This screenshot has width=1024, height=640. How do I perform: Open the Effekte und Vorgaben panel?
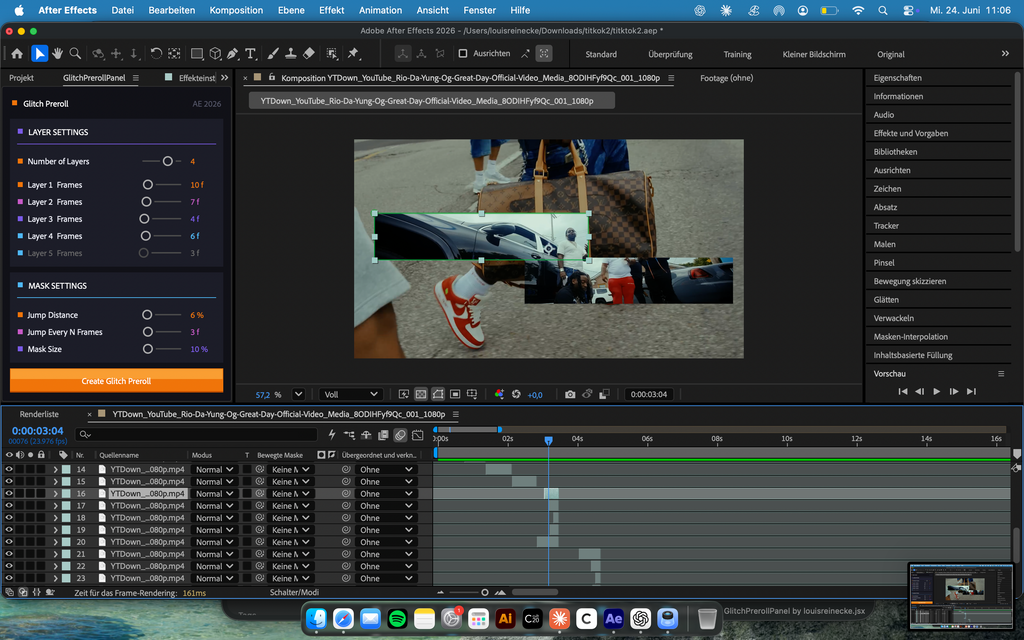pos(910,133)
